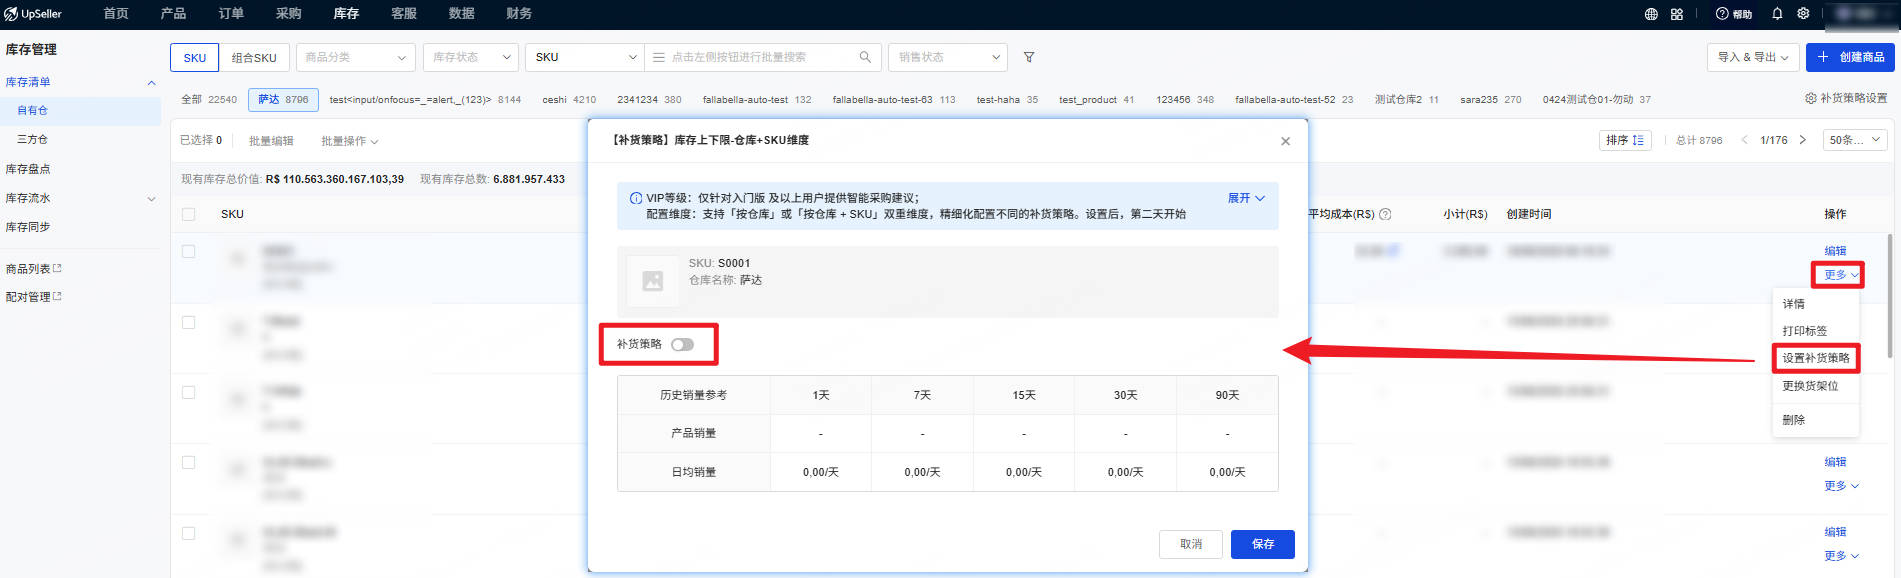Check the fifth product row checkbox

[x=188, y=533]
